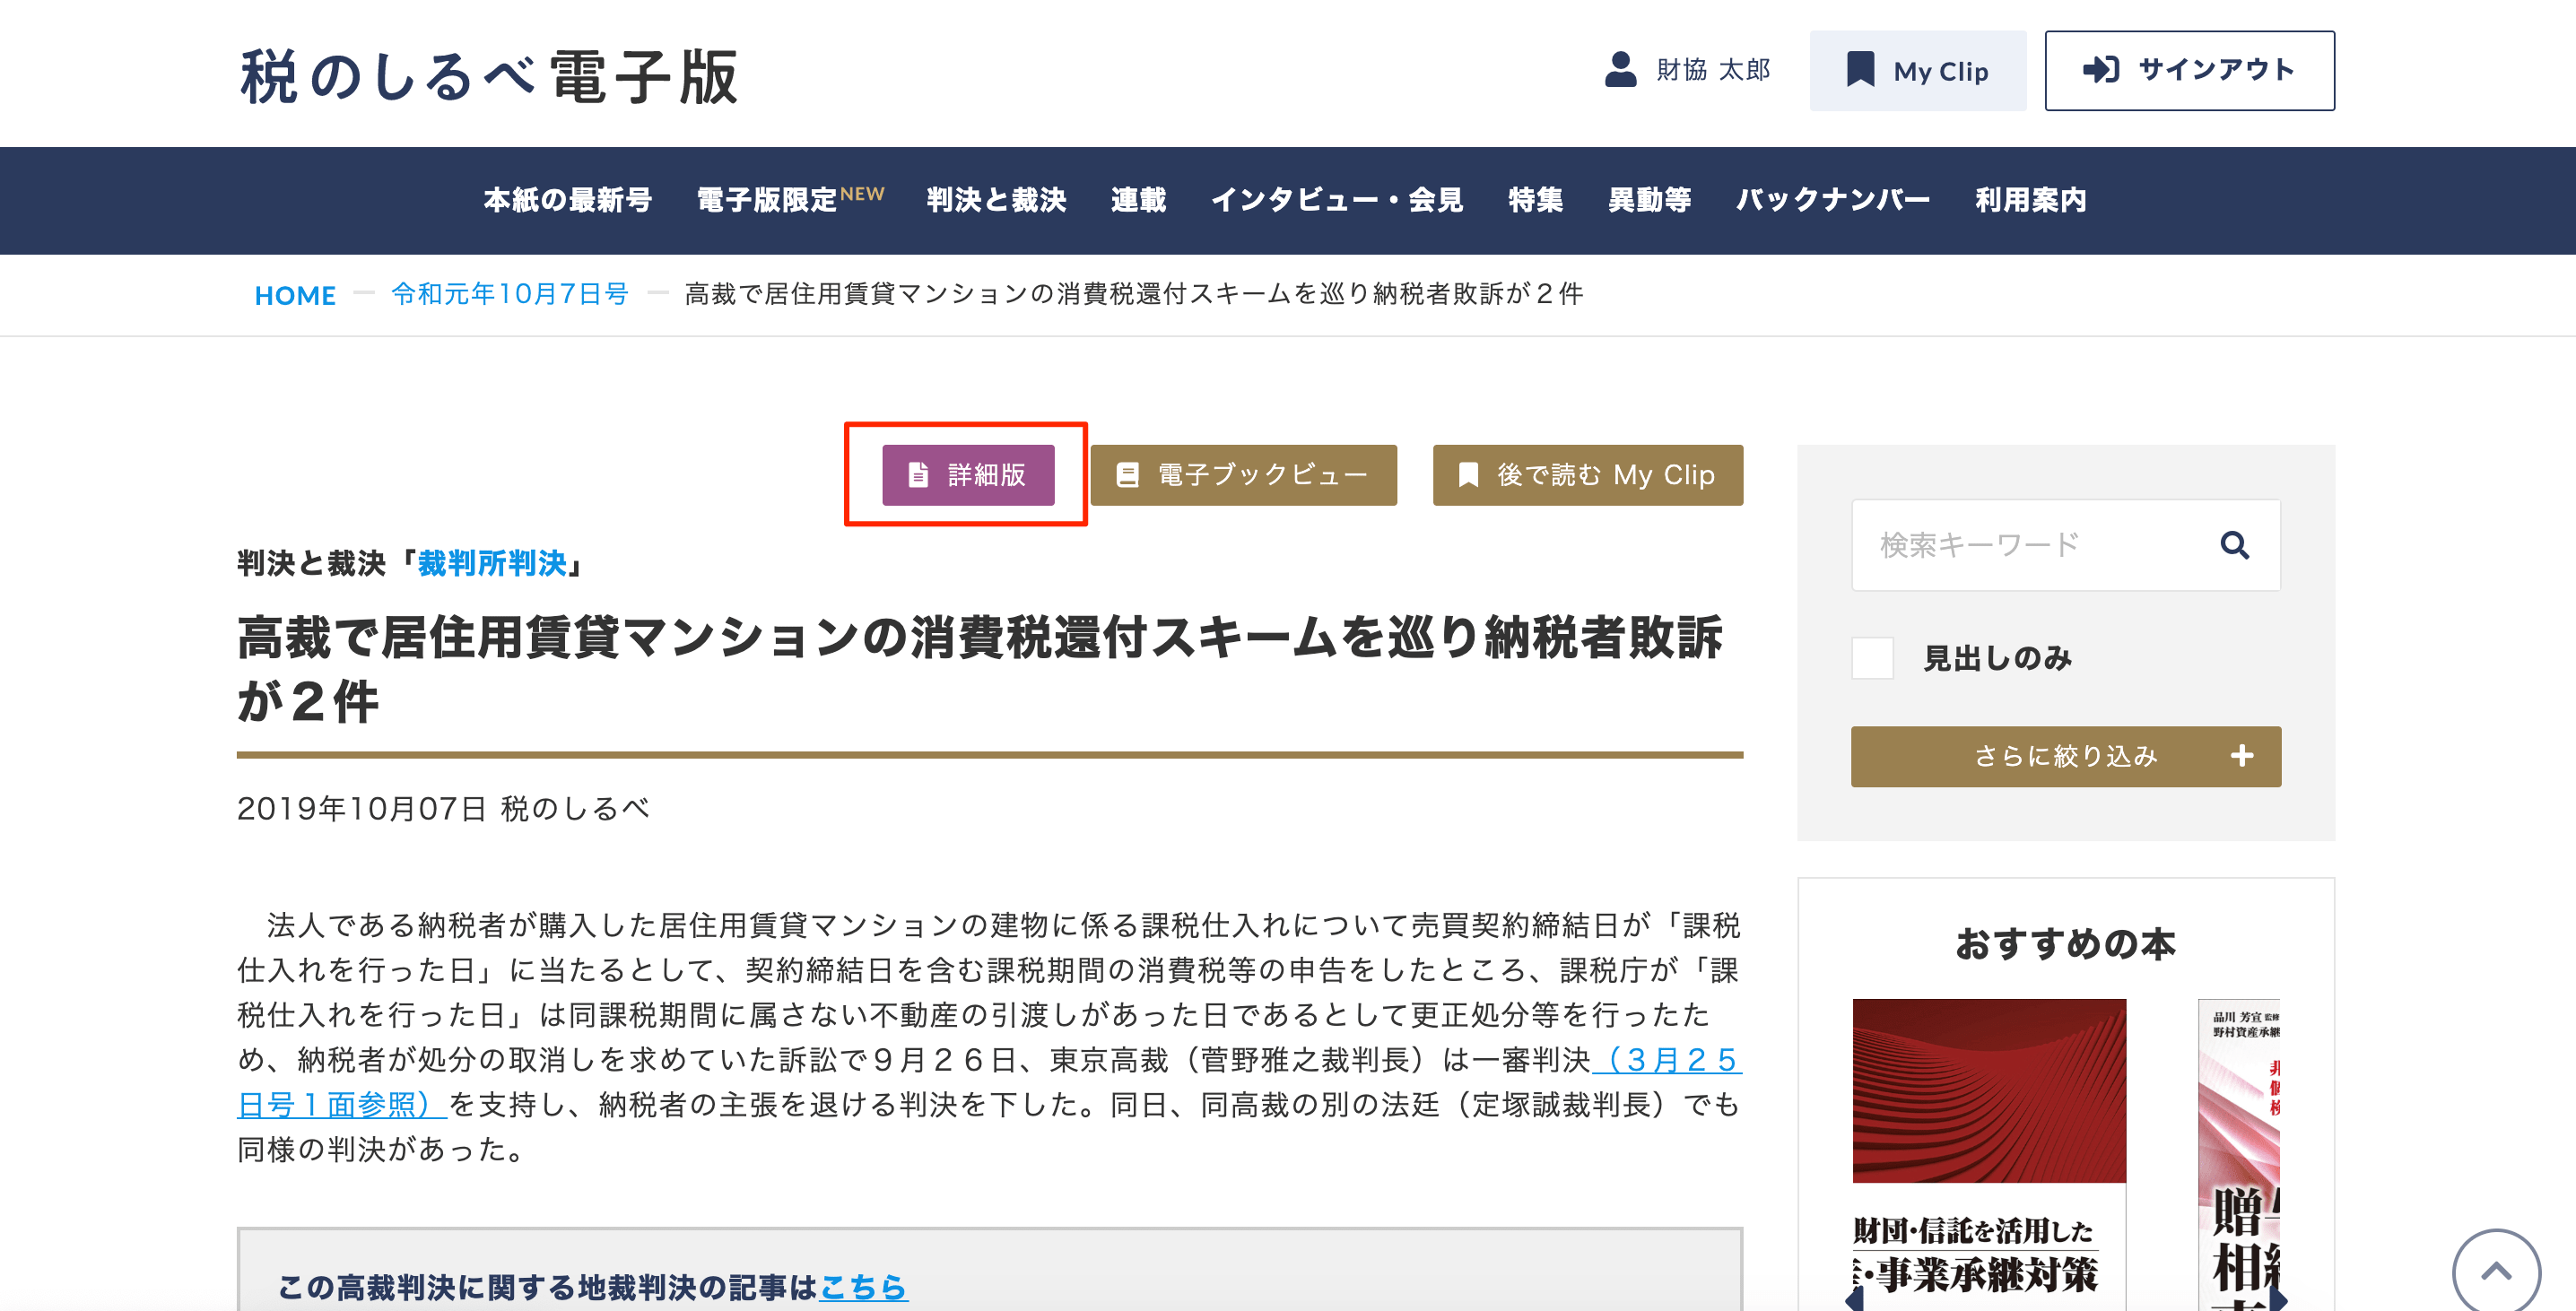Open the 電子ブックビュー book viewer
The image size is (2576, 1311).
coord(1243,475)
